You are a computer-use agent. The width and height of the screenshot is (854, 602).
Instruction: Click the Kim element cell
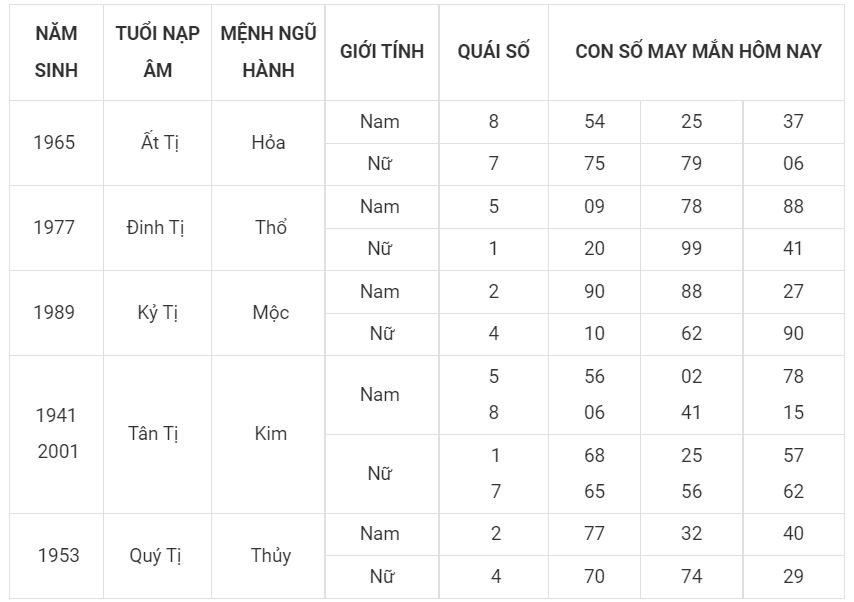268,434
